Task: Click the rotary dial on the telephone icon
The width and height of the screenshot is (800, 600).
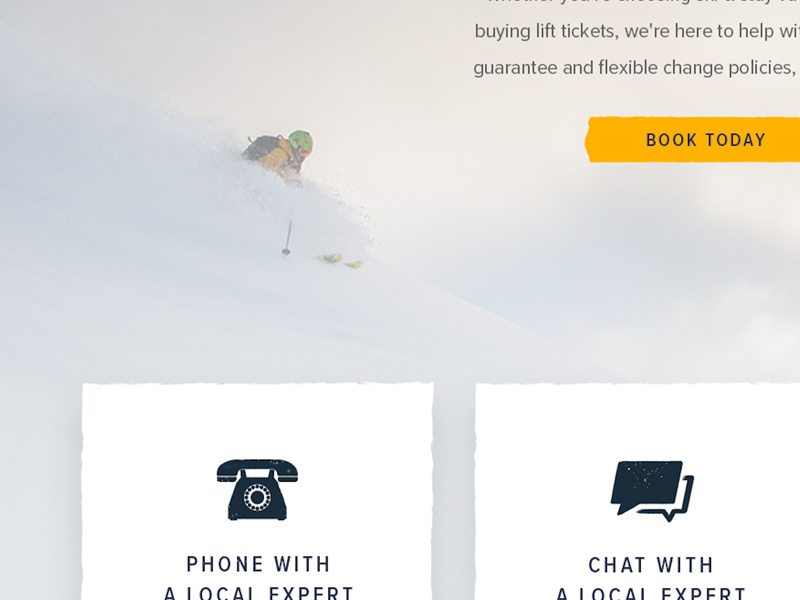Action: [x=257, y=497]
